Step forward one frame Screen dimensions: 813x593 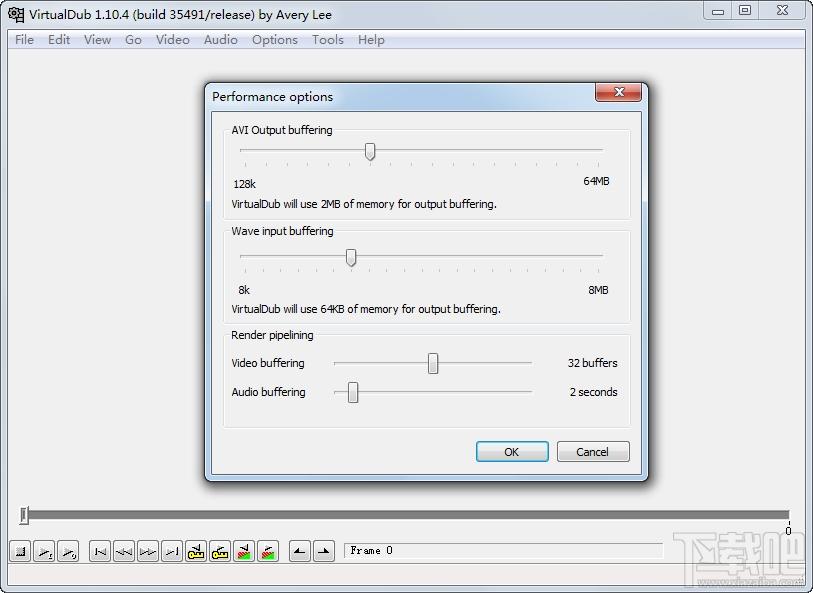point(148,552)
